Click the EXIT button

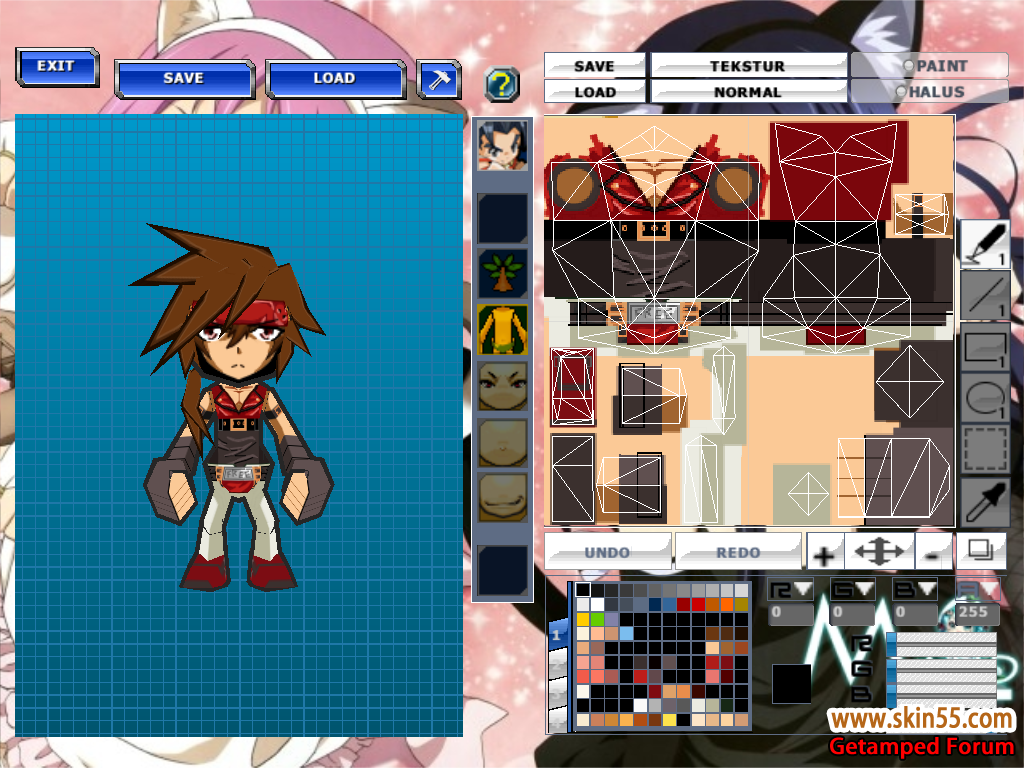(x=57, y=67)
